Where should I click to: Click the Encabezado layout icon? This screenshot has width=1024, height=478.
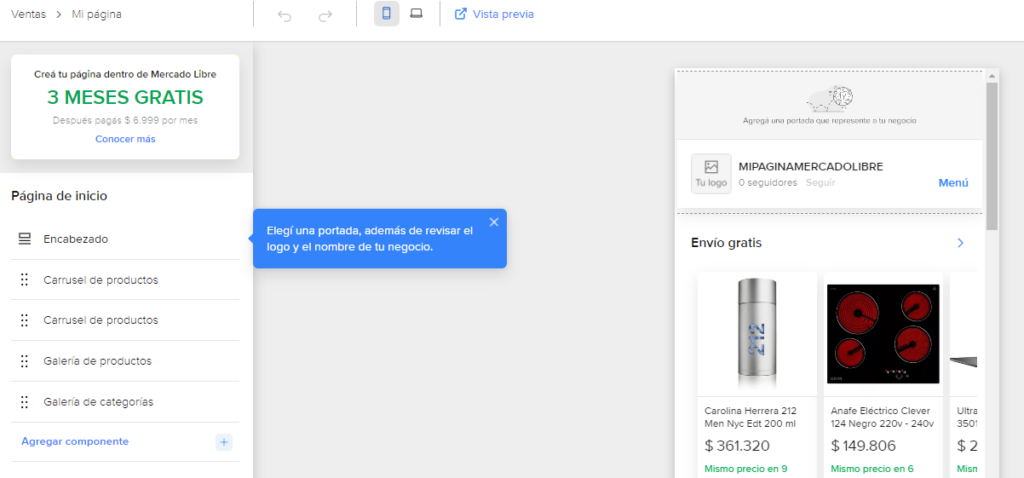coord(25,239)
